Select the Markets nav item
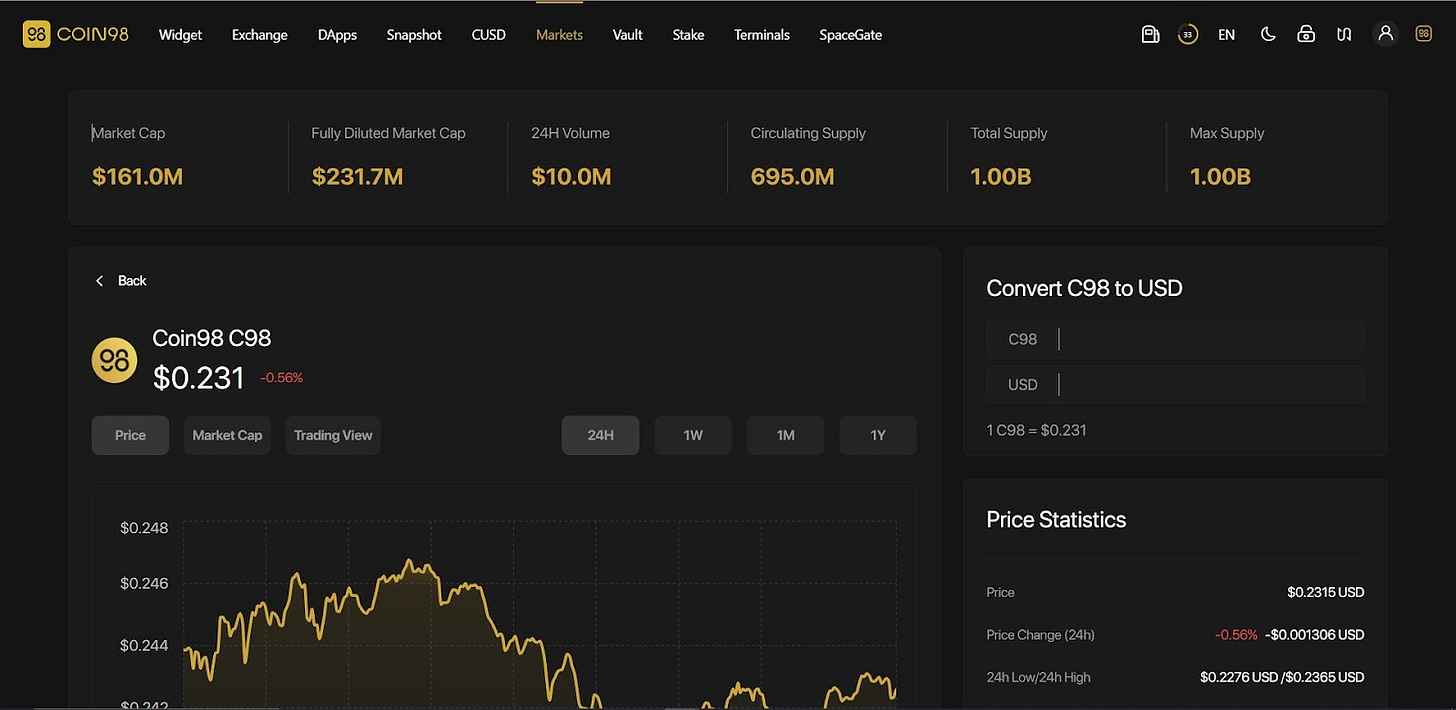Screen dimensions: 1456x710 coord(559,34)
